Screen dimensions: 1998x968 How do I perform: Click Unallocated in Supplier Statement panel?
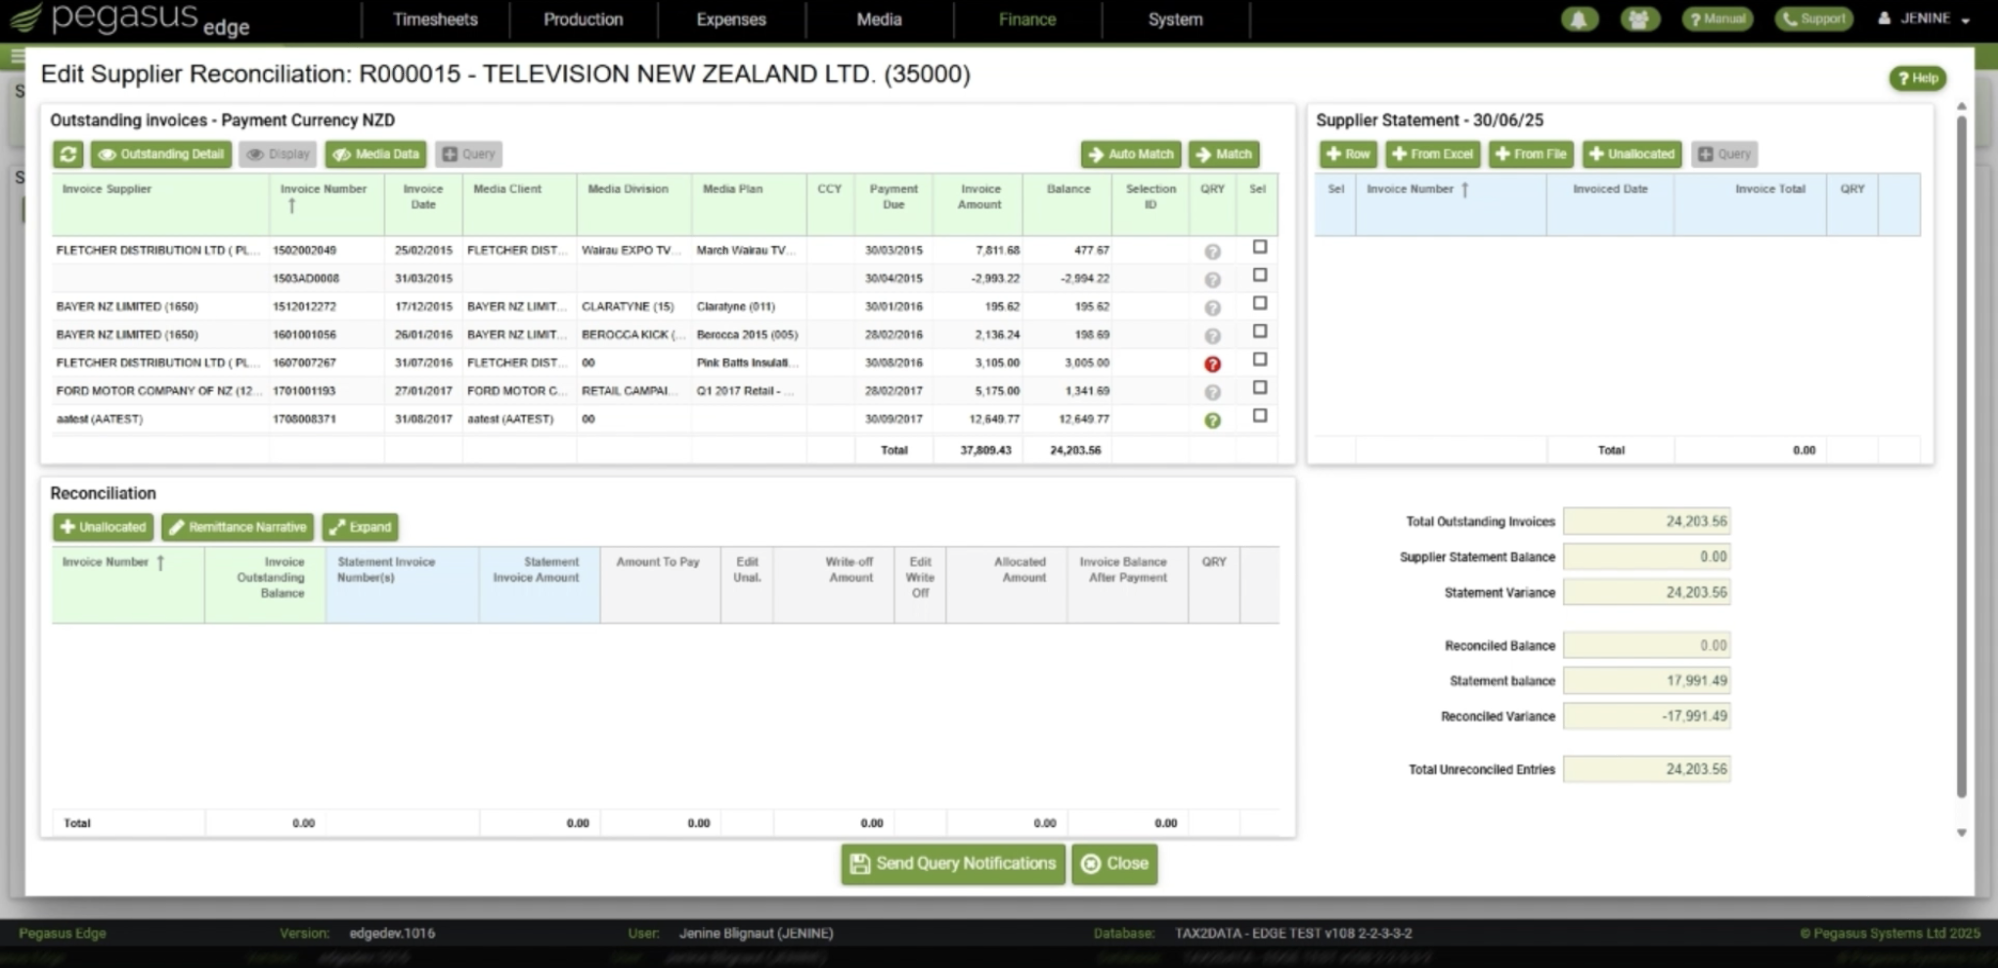point(1631,154)
